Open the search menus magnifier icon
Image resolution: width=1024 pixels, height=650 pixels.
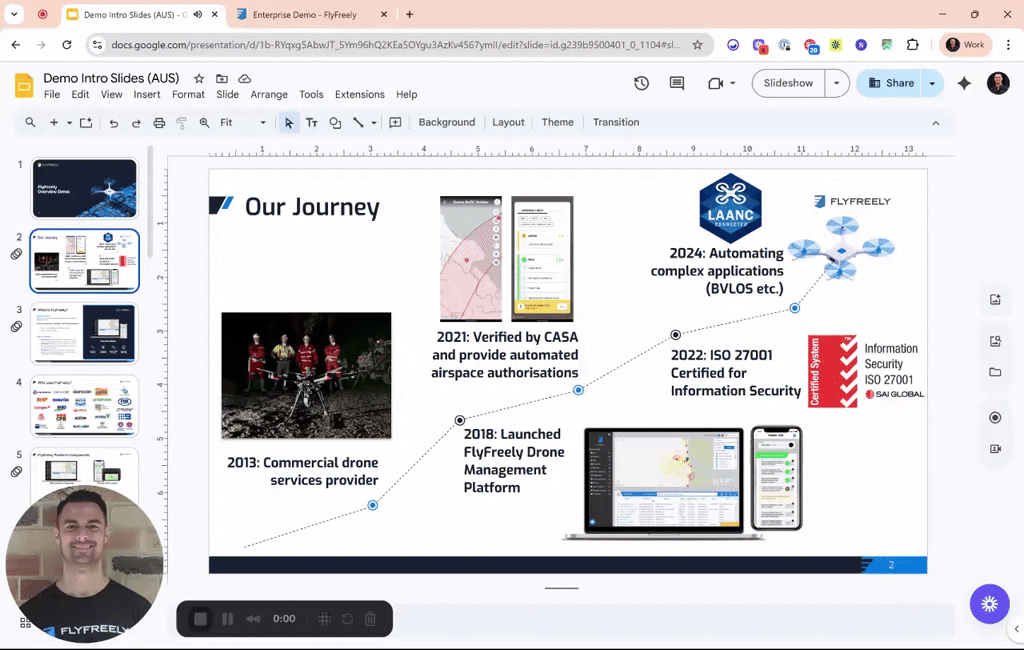(x=30, y=122)
